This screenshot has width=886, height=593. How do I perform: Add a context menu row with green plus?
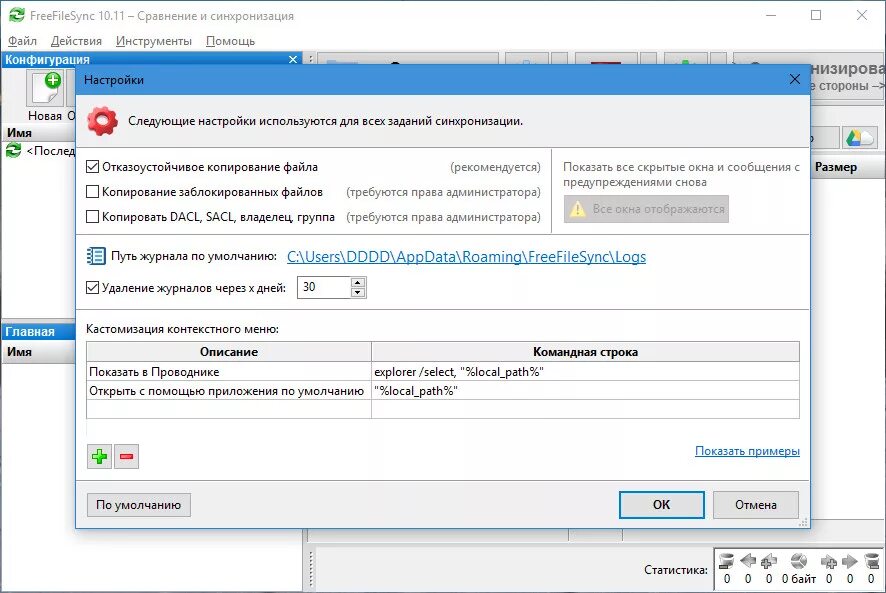coord(99,456)
